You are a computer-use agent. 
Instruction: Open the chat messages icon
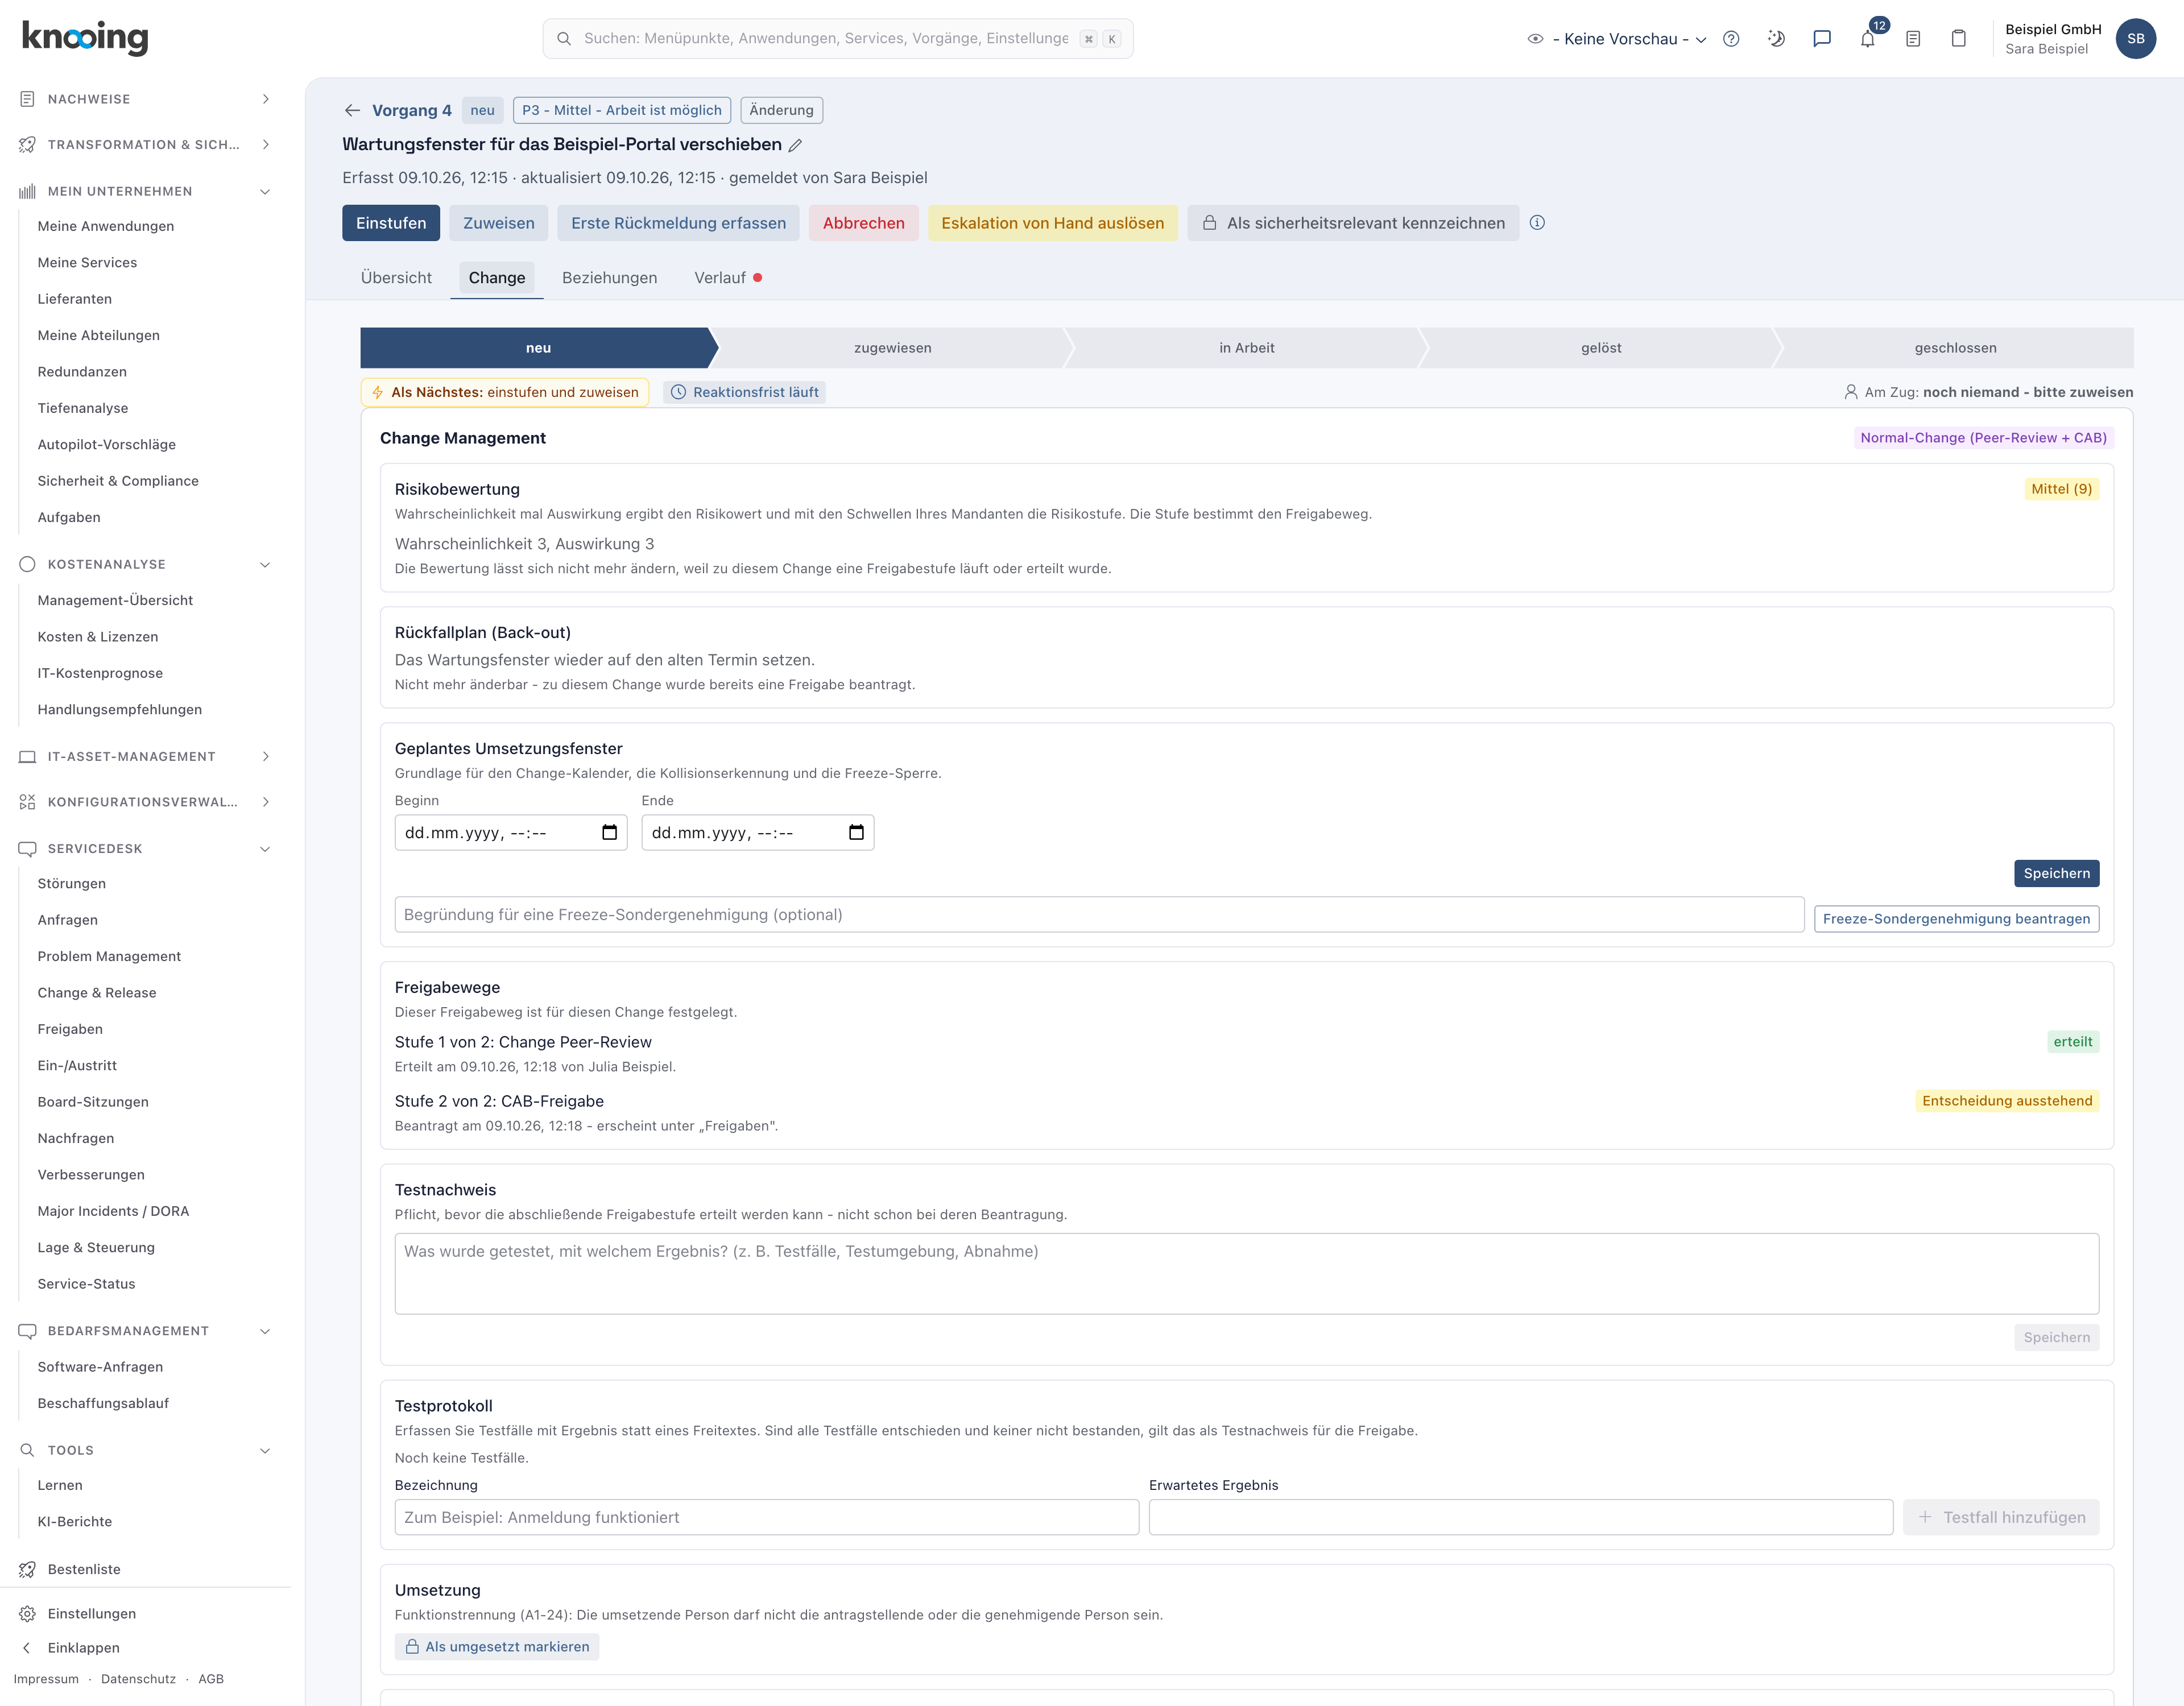click(x=1822, y=39)
